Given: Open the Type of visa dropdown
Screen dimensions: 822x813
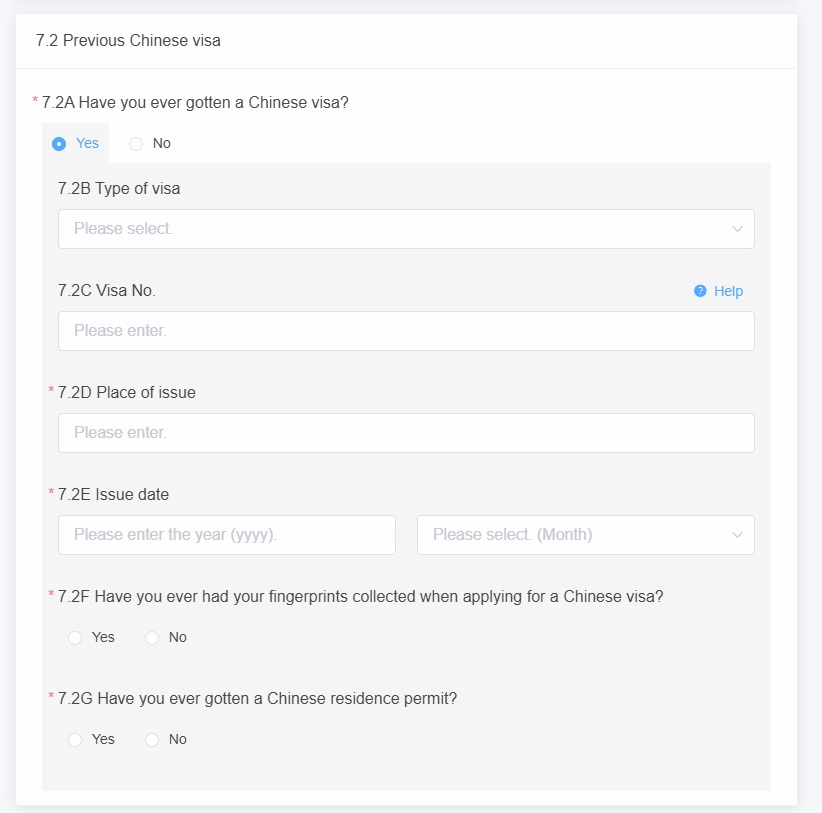Looking at the screenshot, I should [406, 229].
